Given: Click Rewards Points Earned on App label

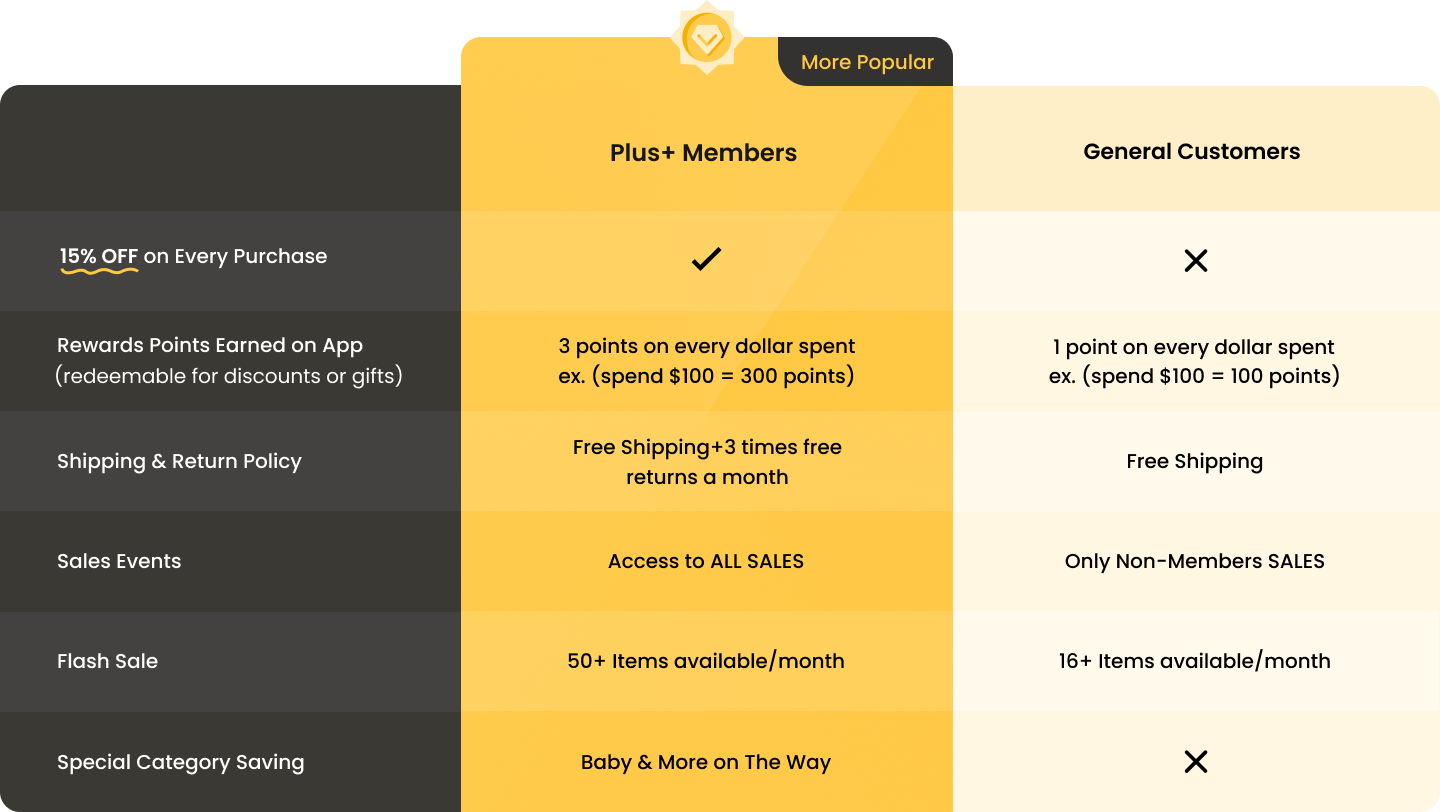Looking at the screenshot, I should pyautogui.click(x=210, y=346).
